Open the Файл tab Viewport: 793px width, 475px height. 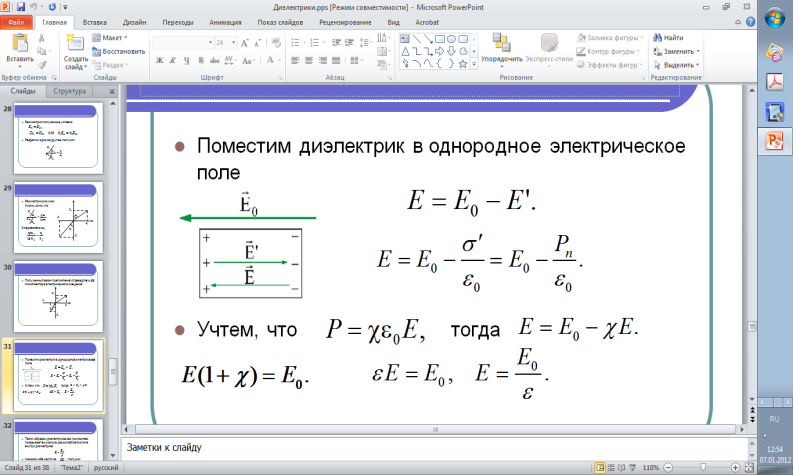click(x=16, y=22)
